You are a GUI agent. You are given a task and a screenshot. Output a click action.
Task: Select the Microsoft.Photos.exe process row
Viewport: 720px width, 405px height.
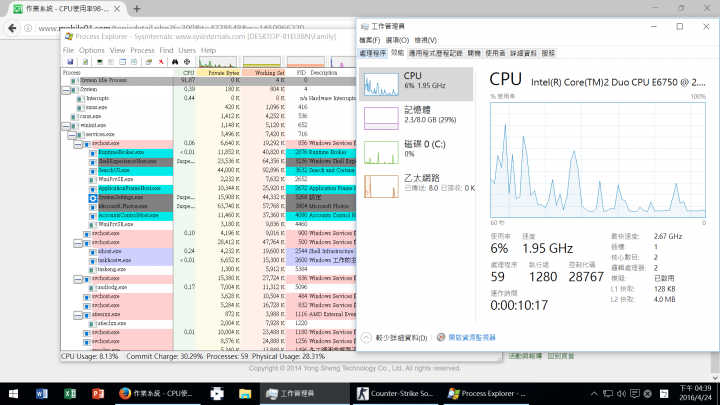[x=208, y=206]
